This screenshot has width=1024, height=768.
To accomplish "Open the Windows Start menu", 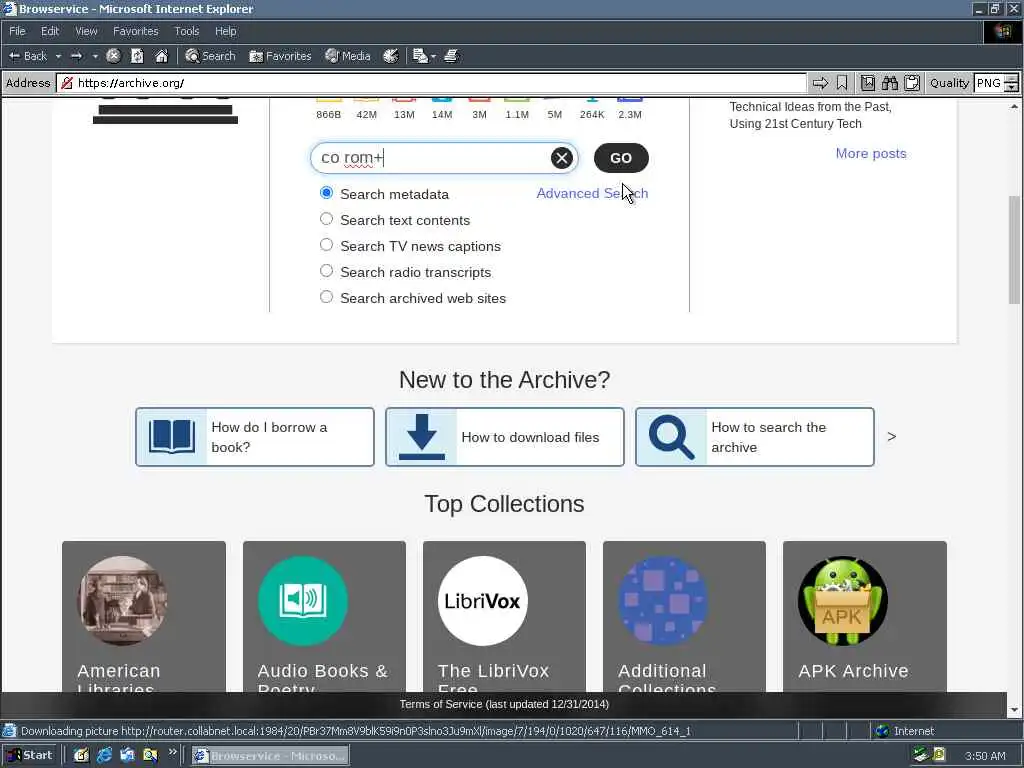I will point(29,756).
